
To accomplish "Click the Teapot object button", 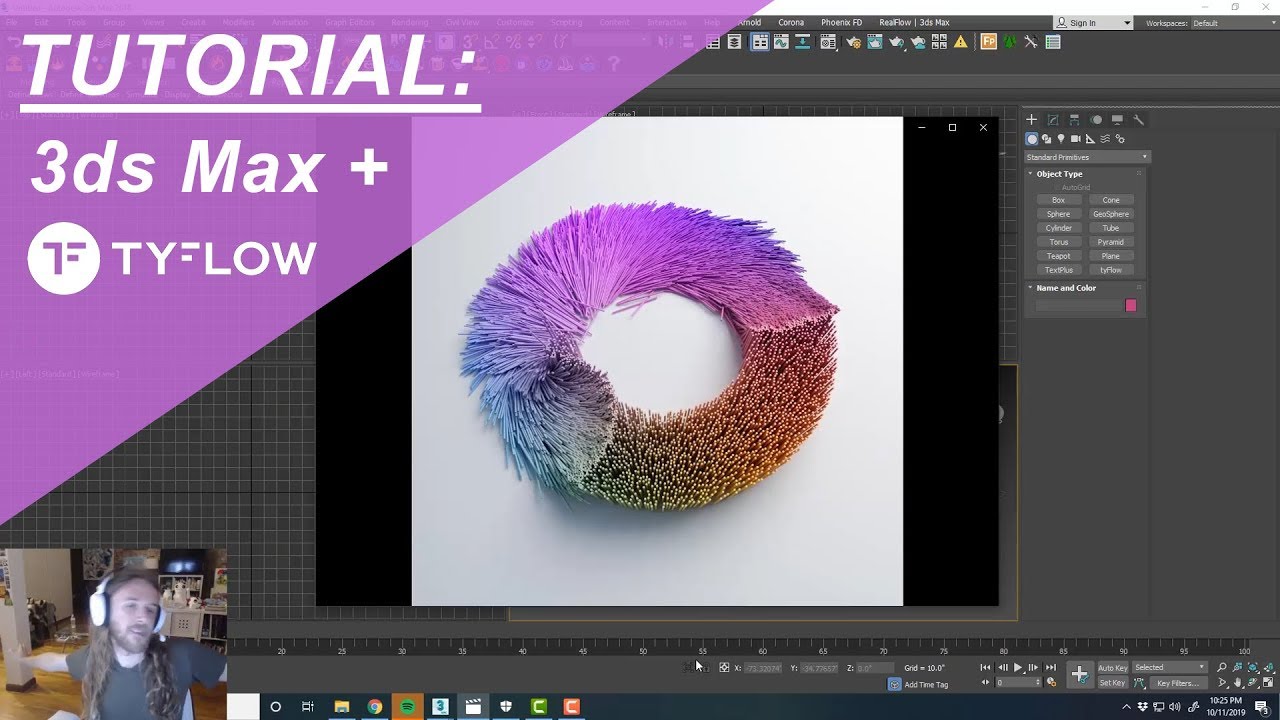I will [x=1058, y=256].
